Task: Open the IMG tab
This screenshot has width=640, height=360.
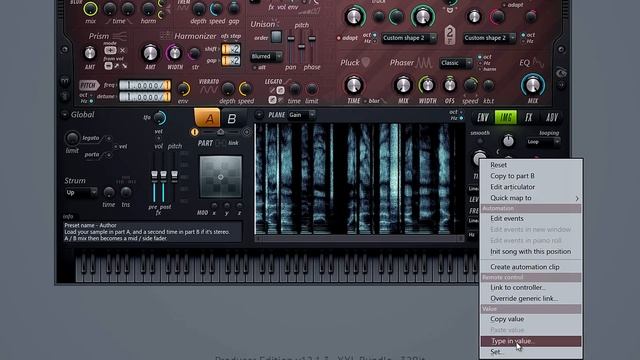Action: point(505,118)
